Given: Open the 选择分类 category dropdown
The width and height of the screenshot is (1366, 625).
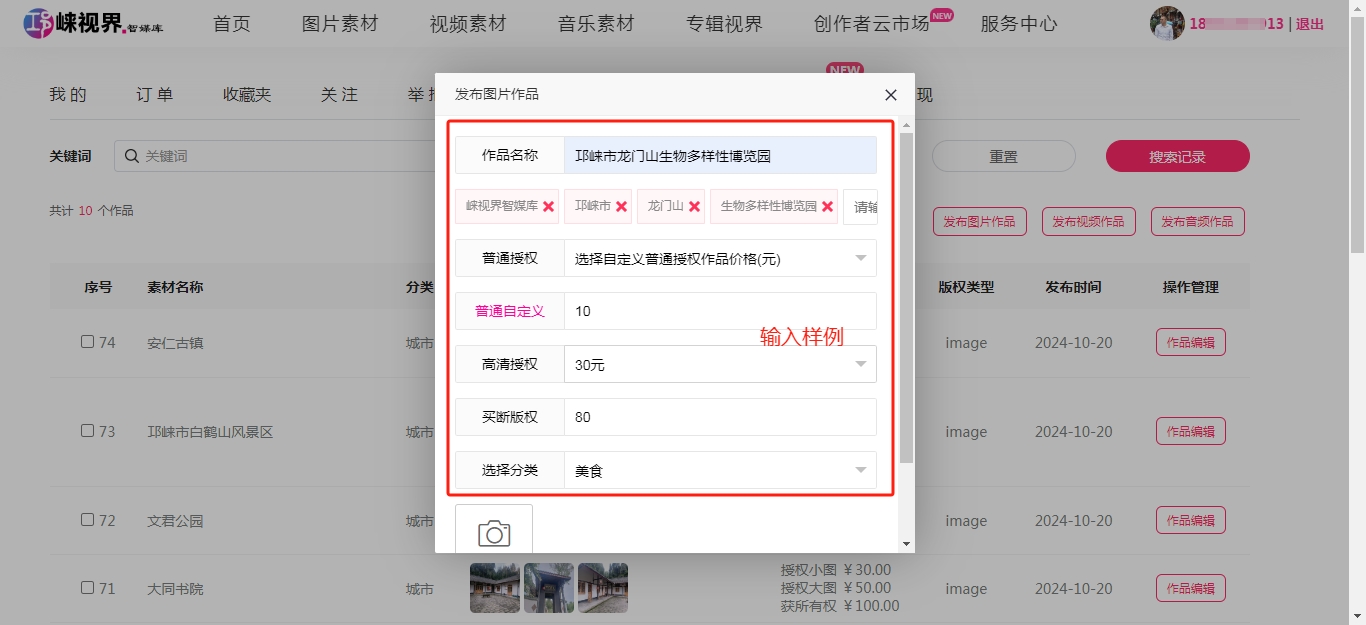Looking at the screenshot, I should coord(720,470).
